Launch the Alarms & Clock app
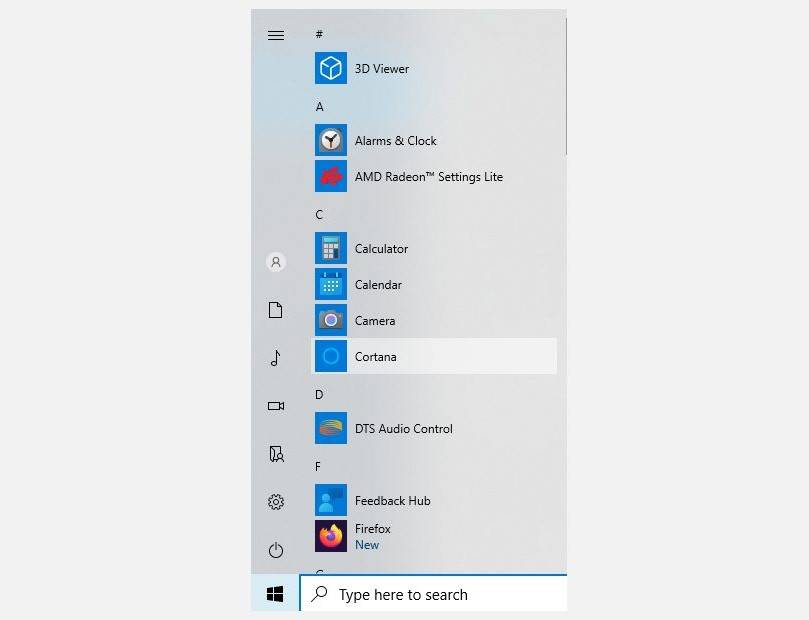The image size is (809, 620). [x=396, y=140]
